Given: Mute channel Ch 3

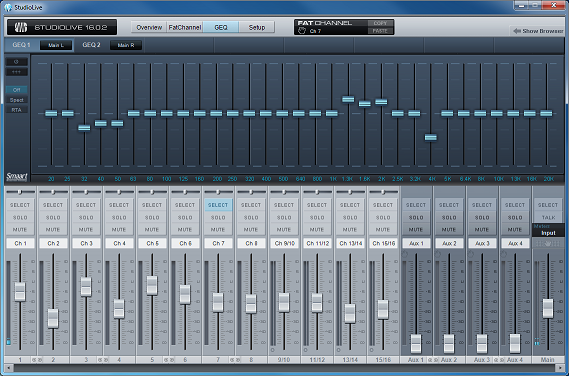Looking at the screenshot, I should [86, 229].
